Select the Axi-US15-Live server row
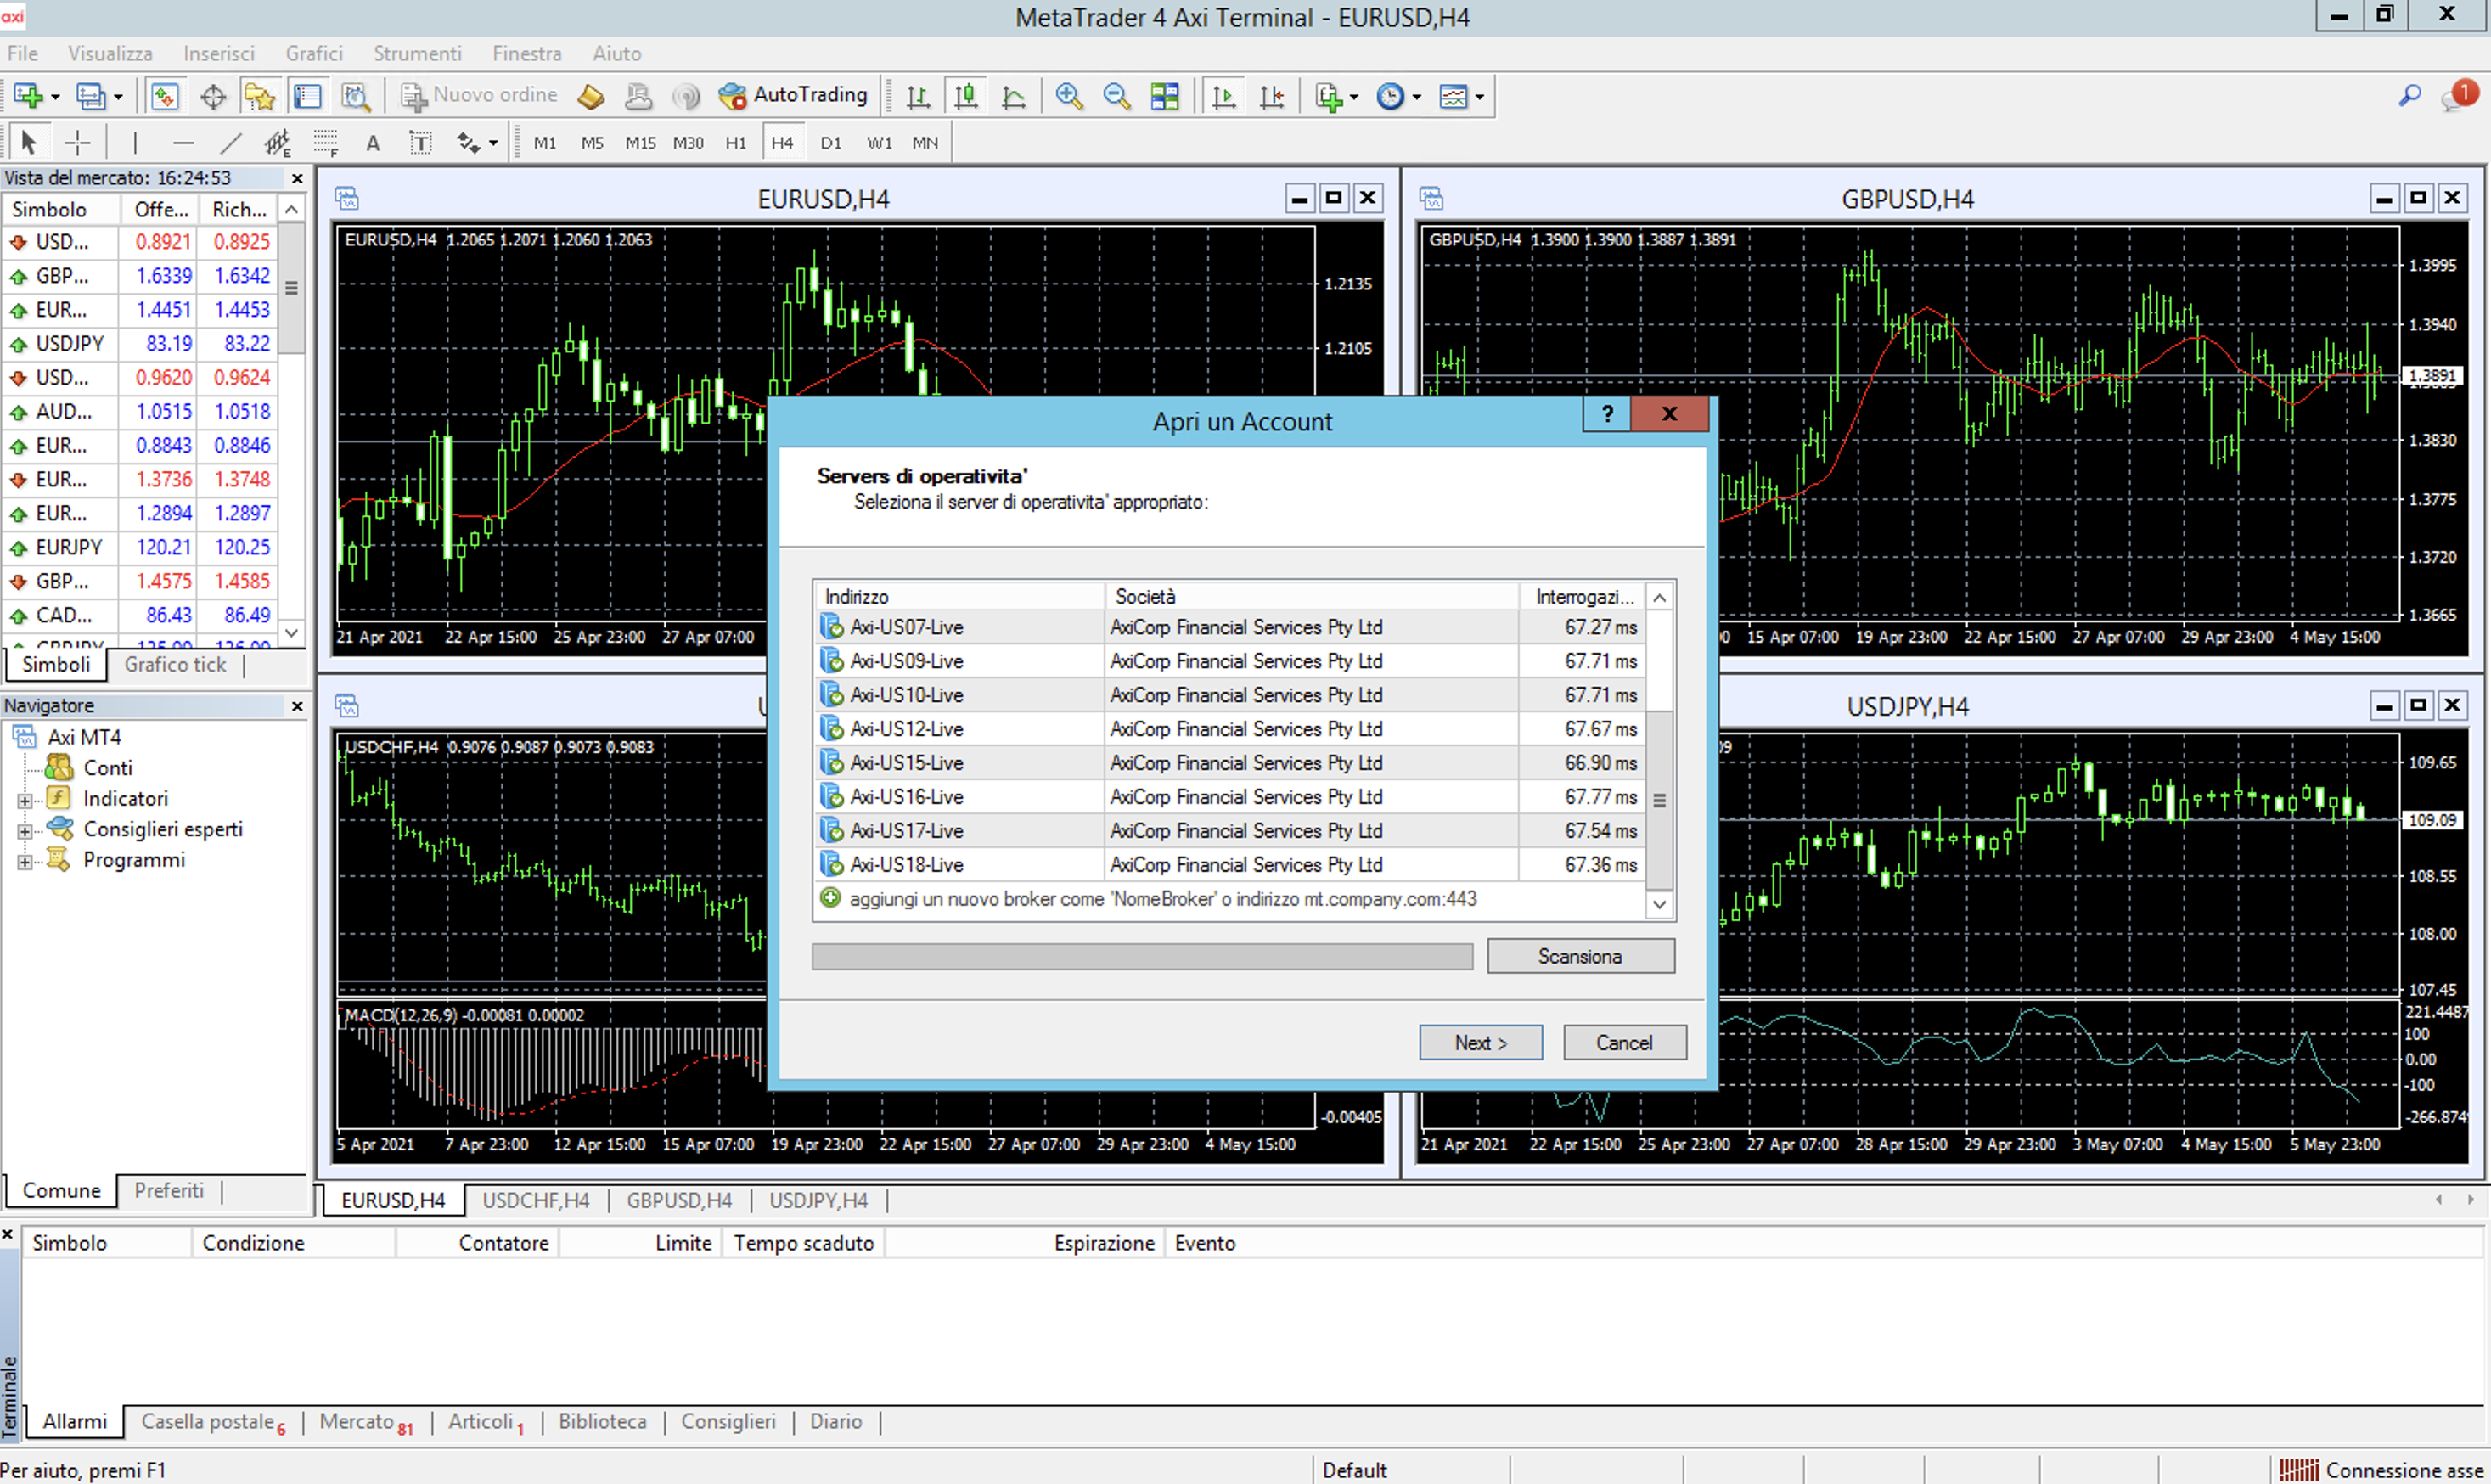2491x1484 pixels. 906,763
